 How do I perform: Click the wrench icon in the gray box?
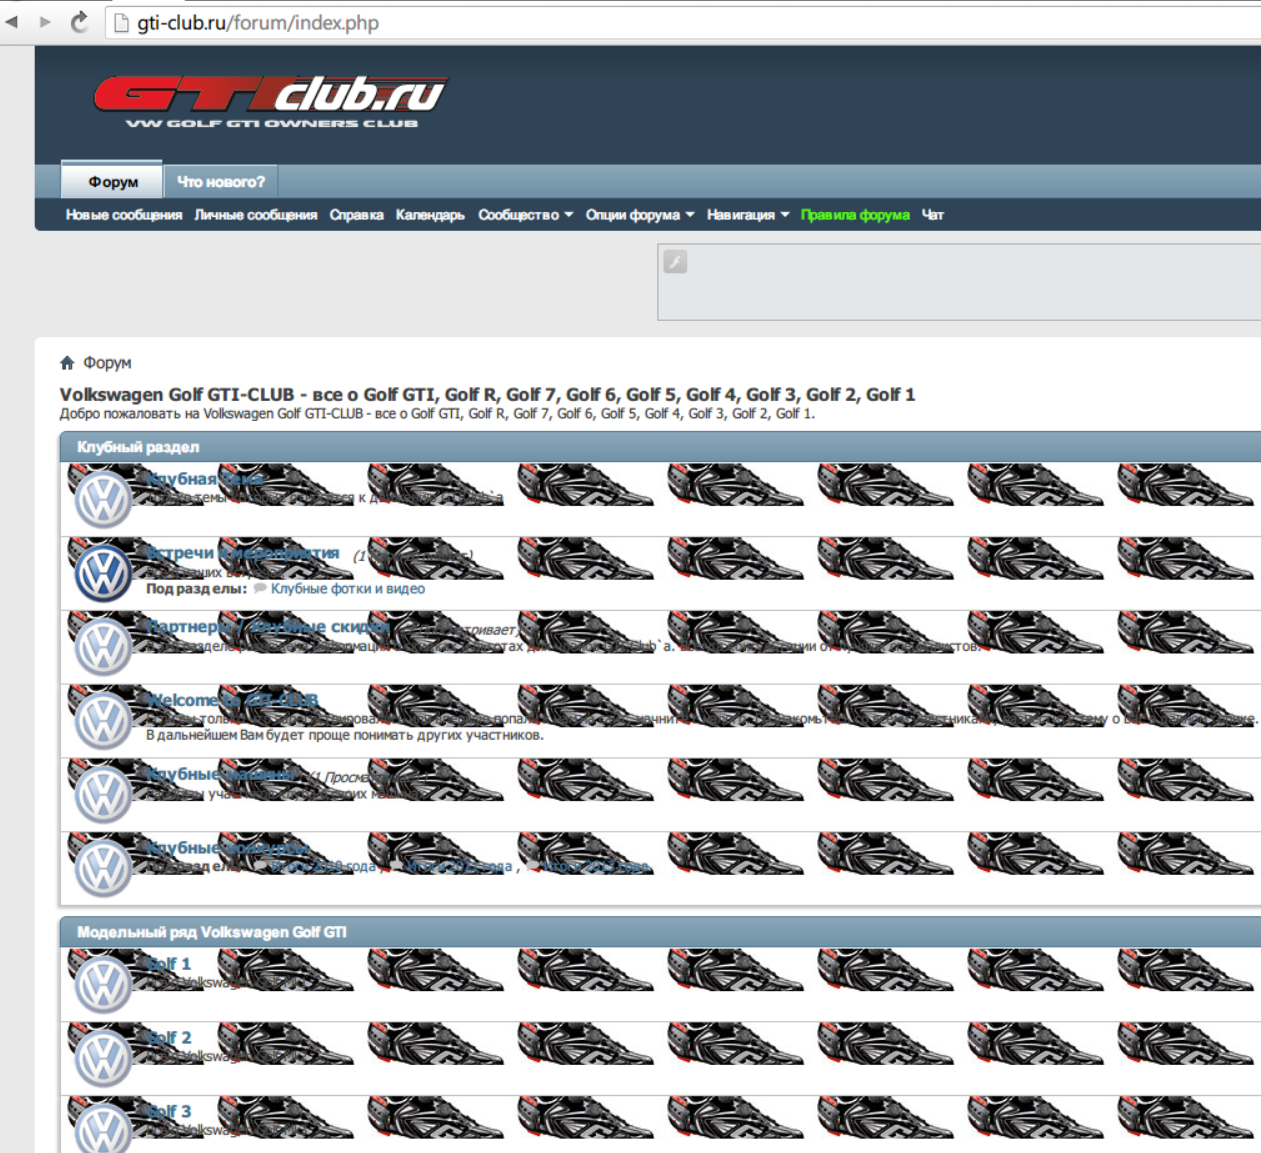[x=675, y=262]
